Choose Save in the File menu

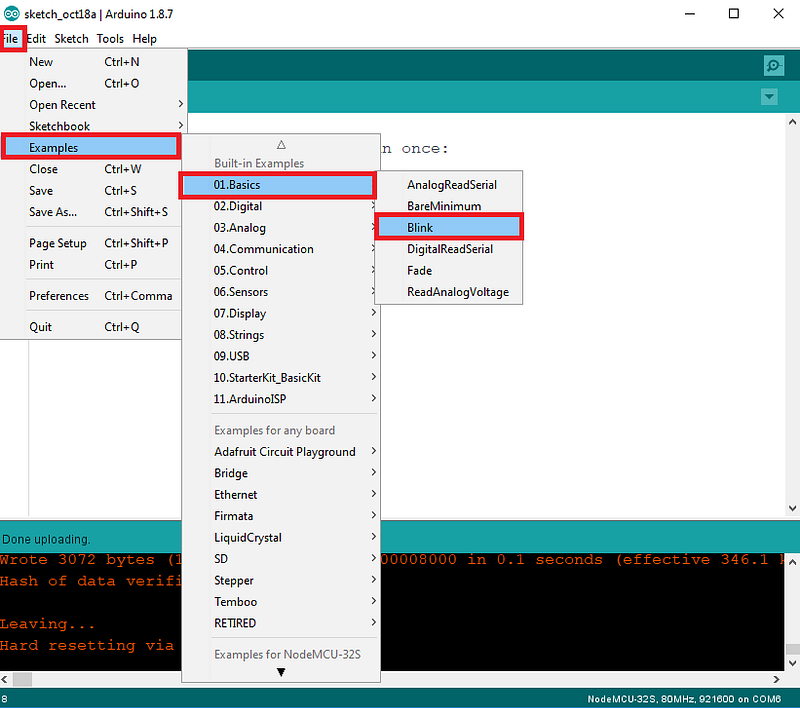[91, 190]
